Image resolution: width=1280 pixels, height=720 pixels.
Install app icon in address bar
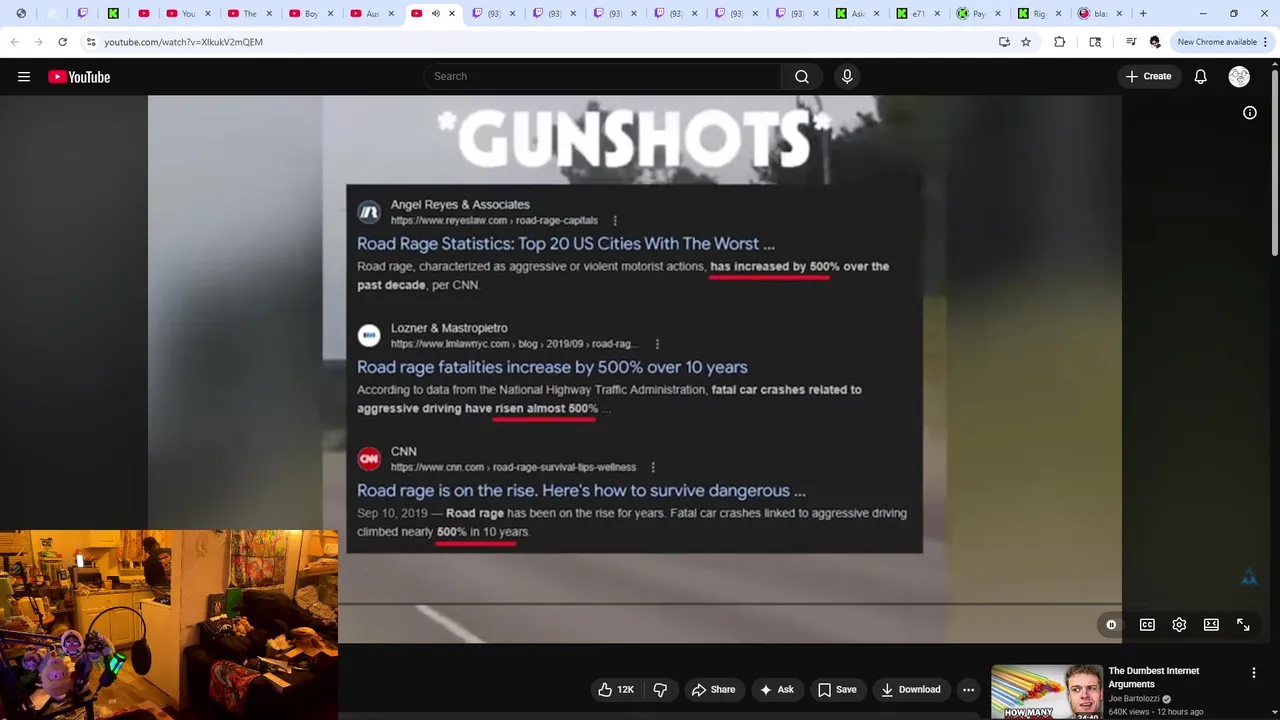[x=1004, y=42]
